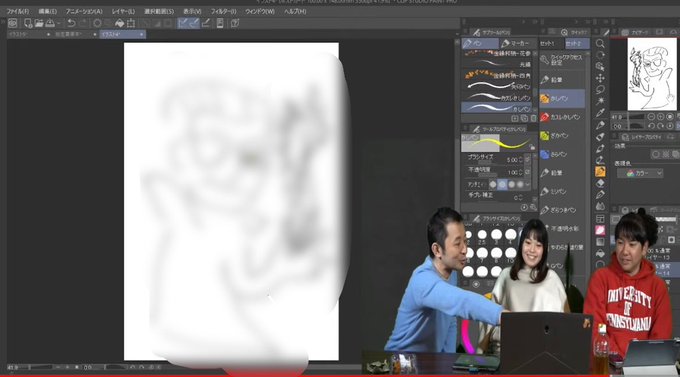Screen dimensions: 680x377
Task: Click the 不透明度 value stepper arrows
Action: point(520,172)
